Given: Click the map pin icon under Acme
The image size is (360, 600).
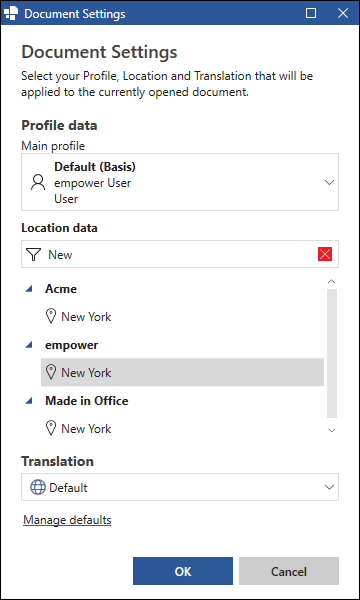Looking at the screenshot, I should pyautogui.click(x=51, y=317).
